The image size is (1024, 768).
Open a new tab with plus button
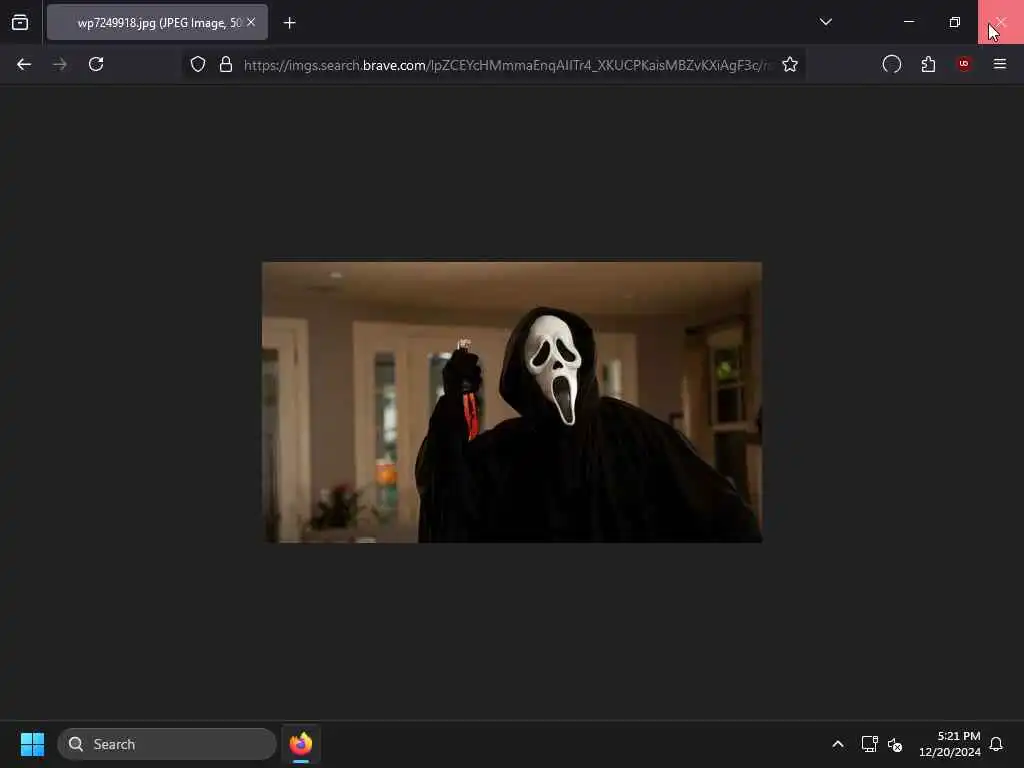(289, 23)
